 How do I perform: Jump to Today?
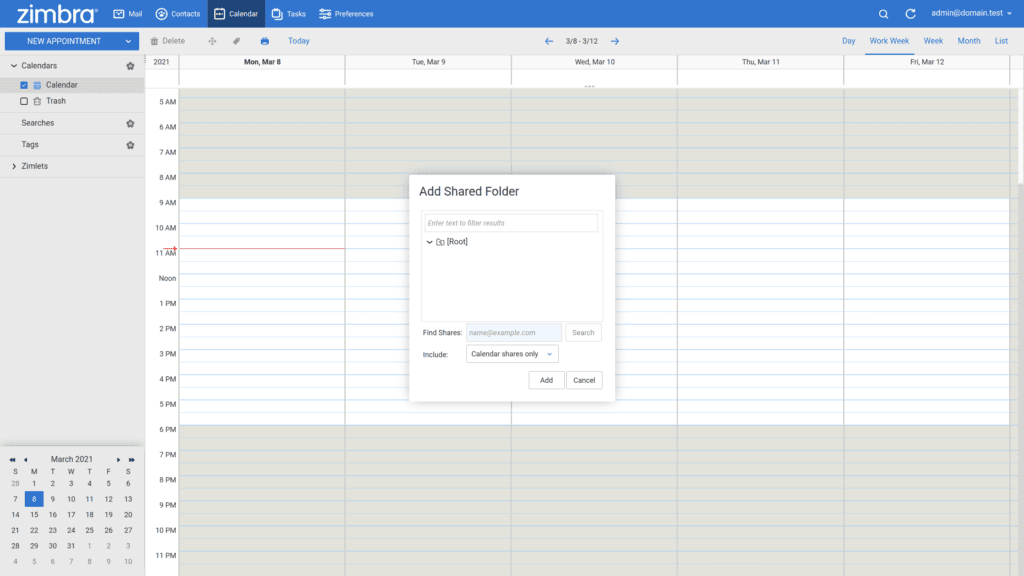pos(298,41)
